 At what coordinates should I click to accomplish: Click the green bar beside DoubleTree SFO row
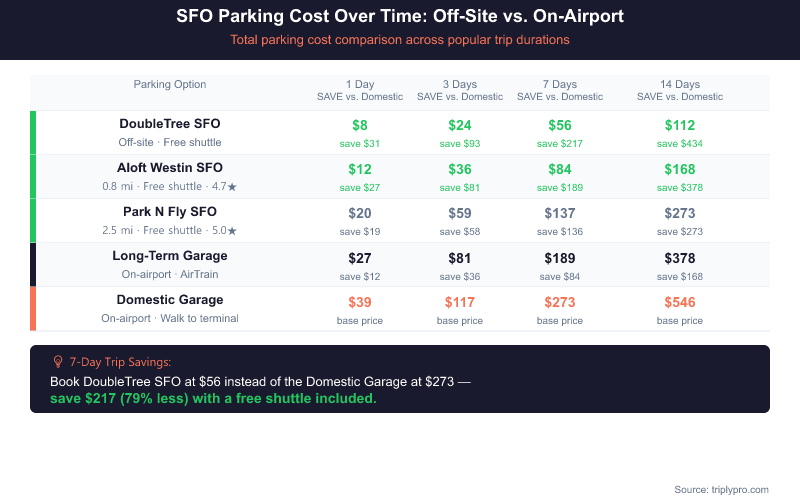pos(33,132)
